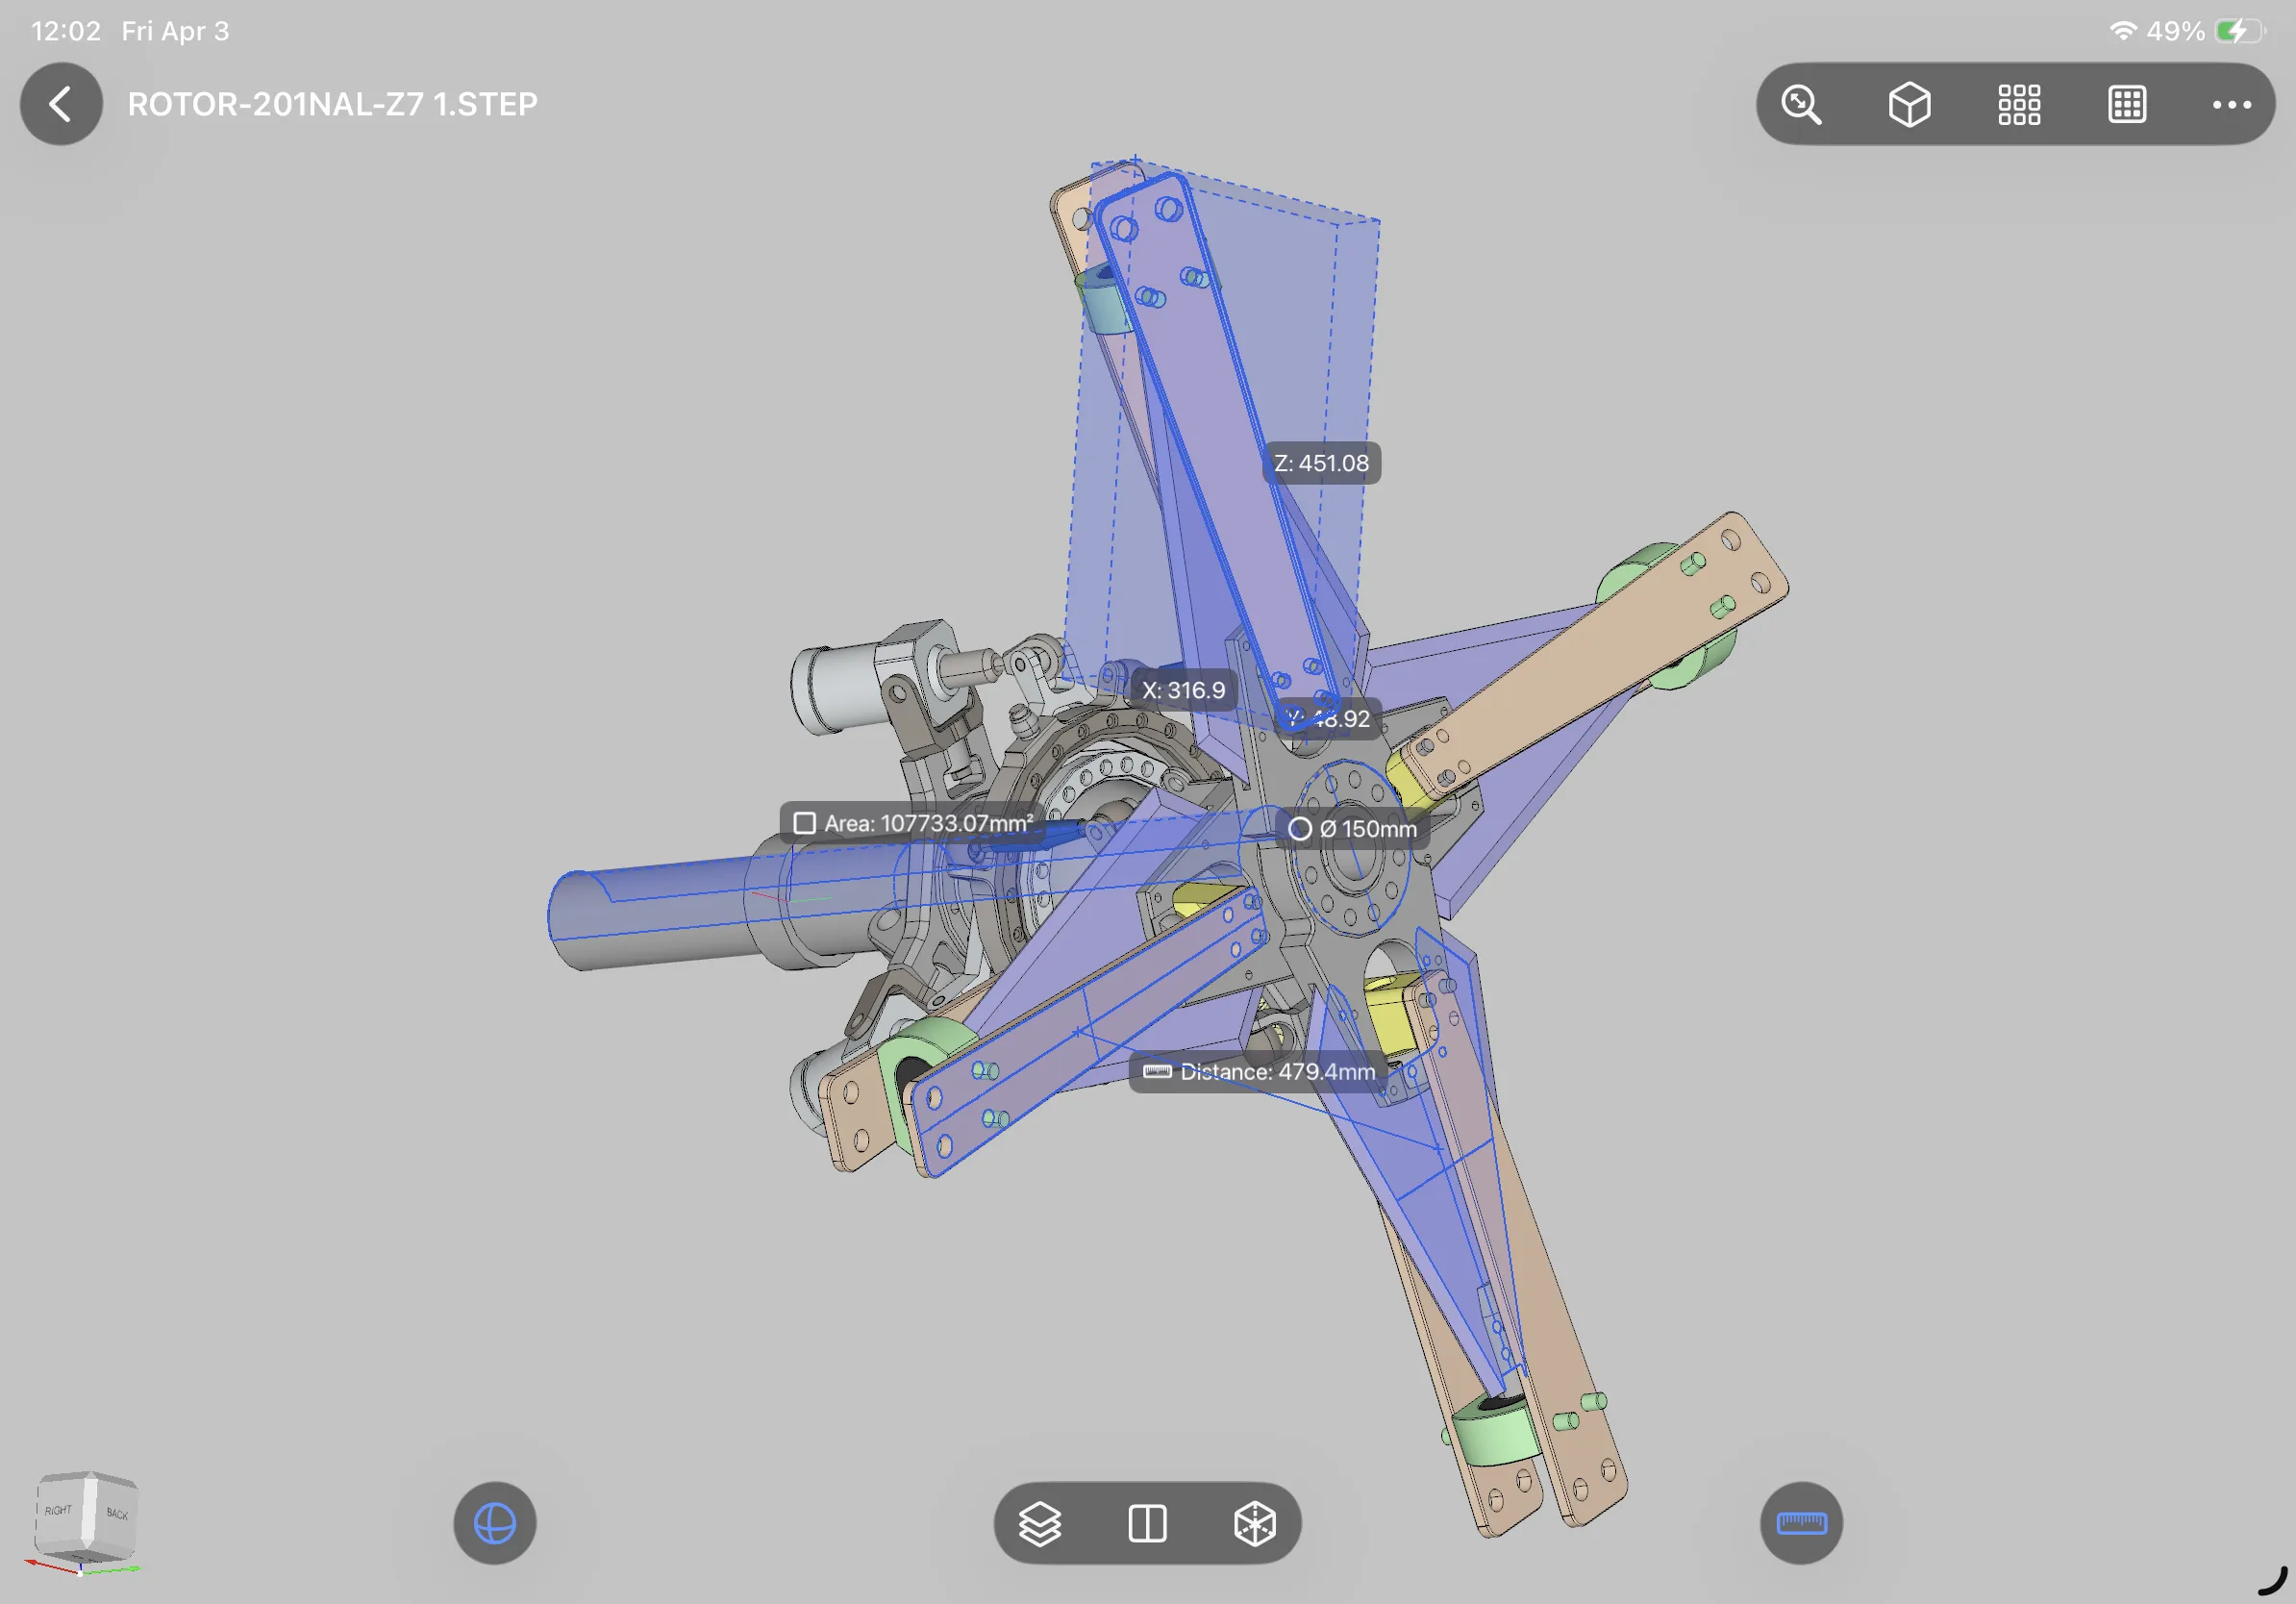Tap the ROTOR-201NAL-Z7 1.STEP file title

click(332, 104)
